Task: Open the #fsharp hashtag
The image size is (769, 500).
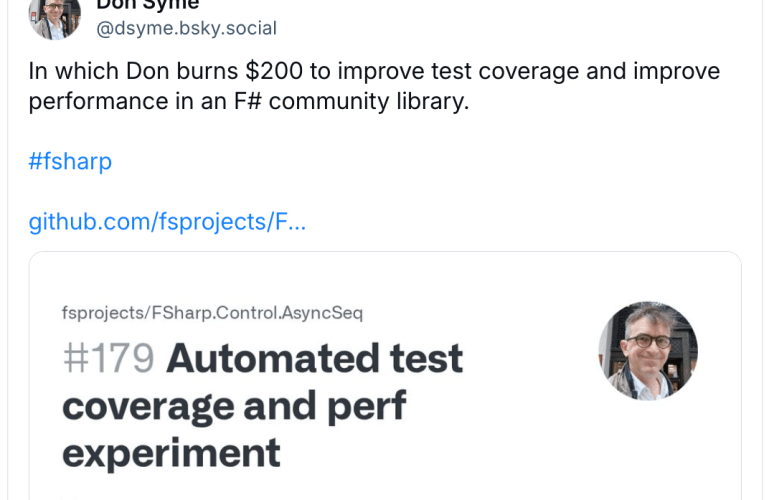Action: pyautogui.click(x=70, y=162)
